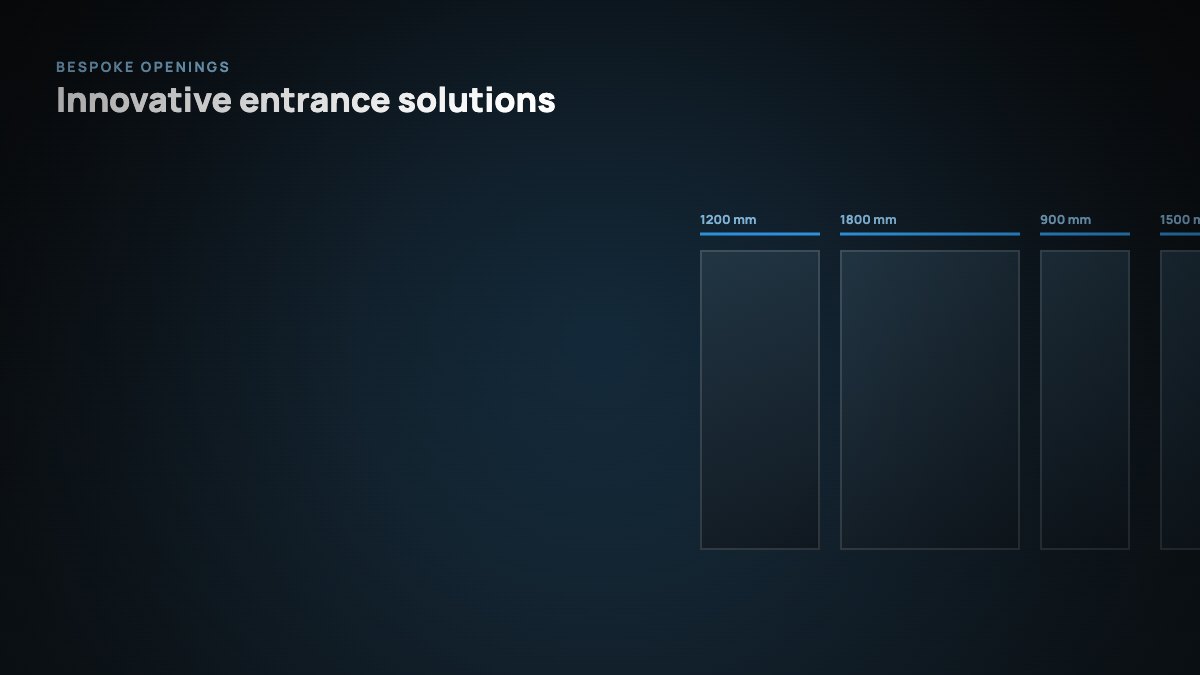Select the door panel under 1800 mm
The height and width of the screenshot is (675, 1200).
(930, 400)
